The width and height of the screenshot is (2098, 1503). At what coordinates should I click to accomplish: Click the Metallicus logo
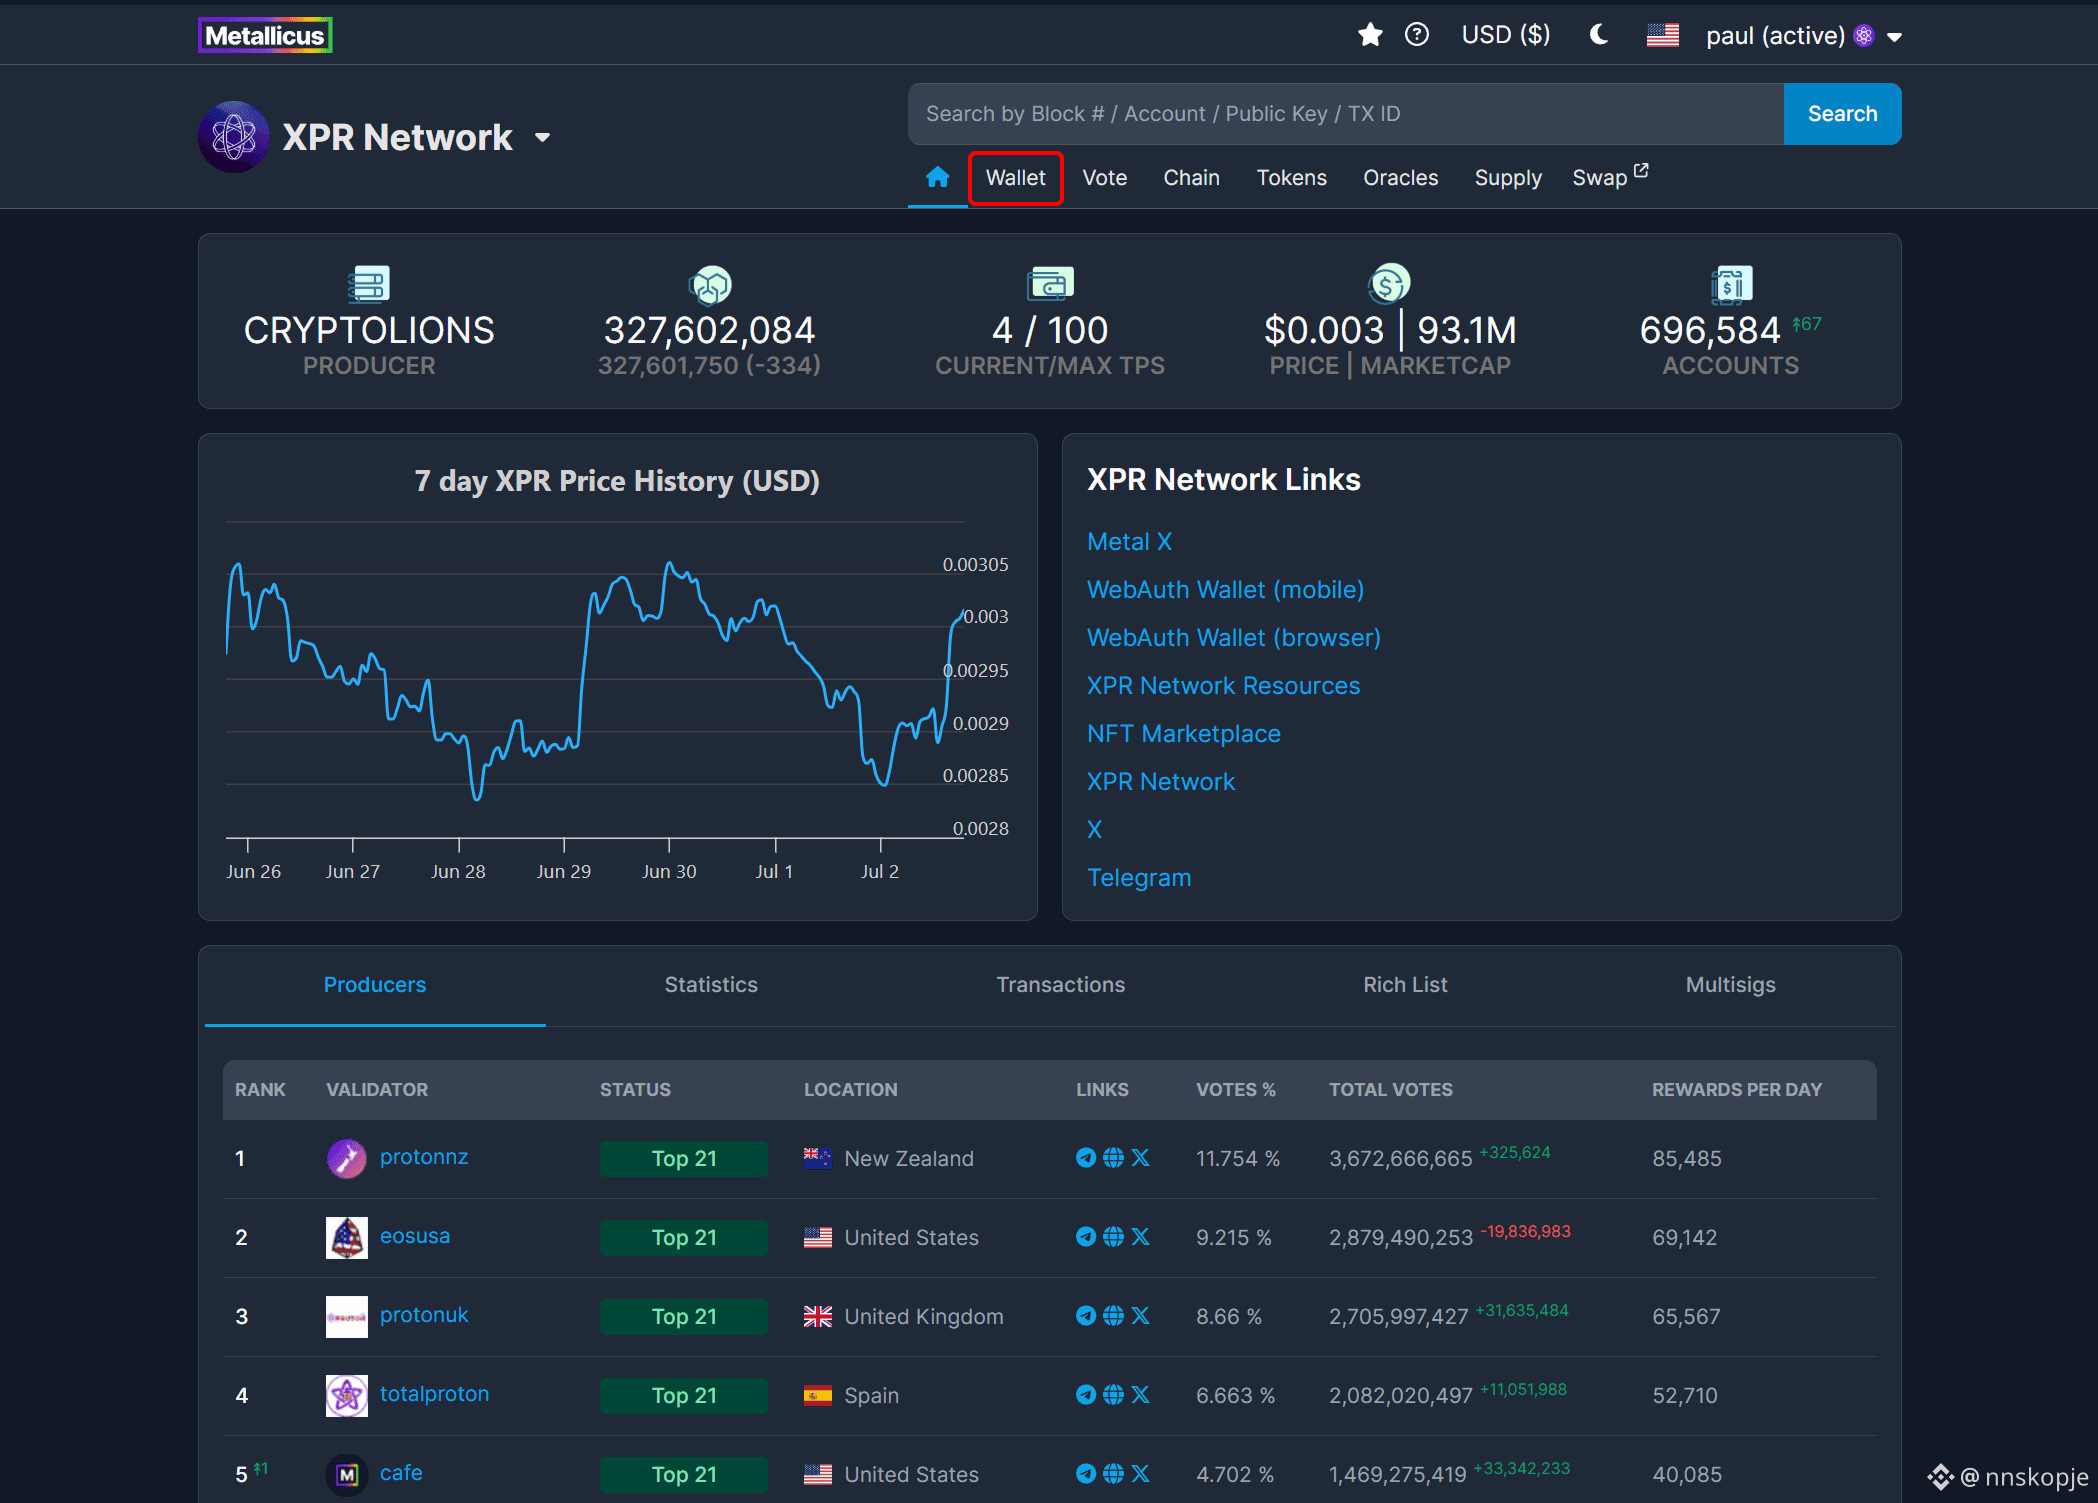(x=265, y=35)
